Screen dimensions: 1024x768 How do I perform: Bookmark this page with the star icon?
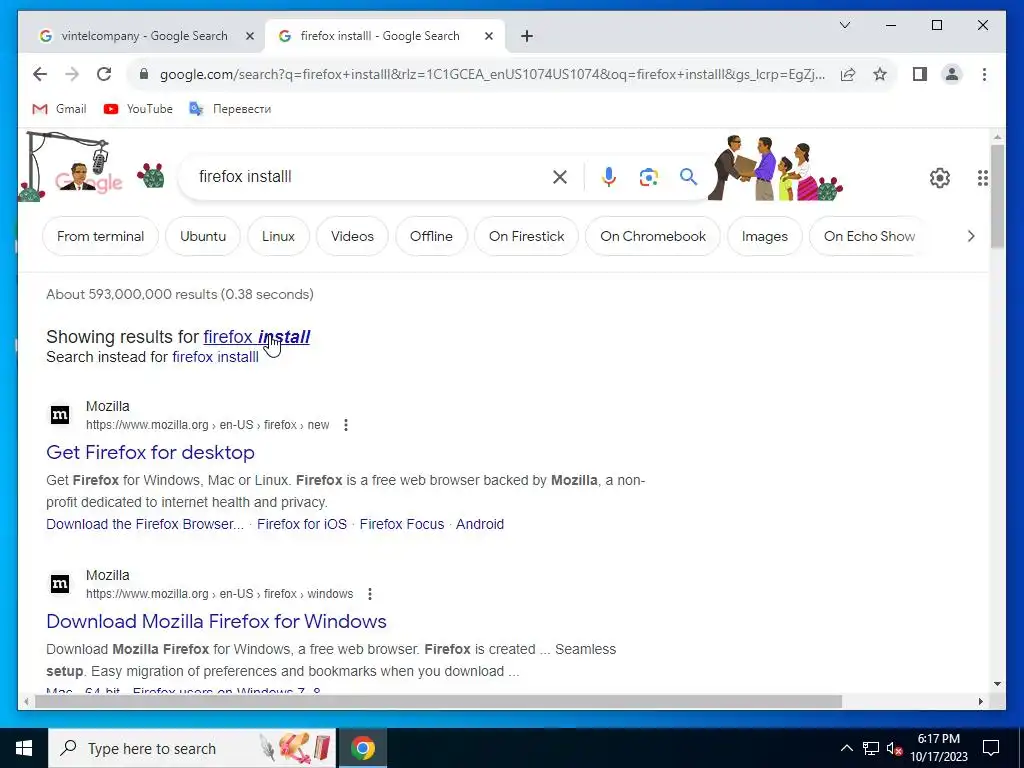[880, 74]
